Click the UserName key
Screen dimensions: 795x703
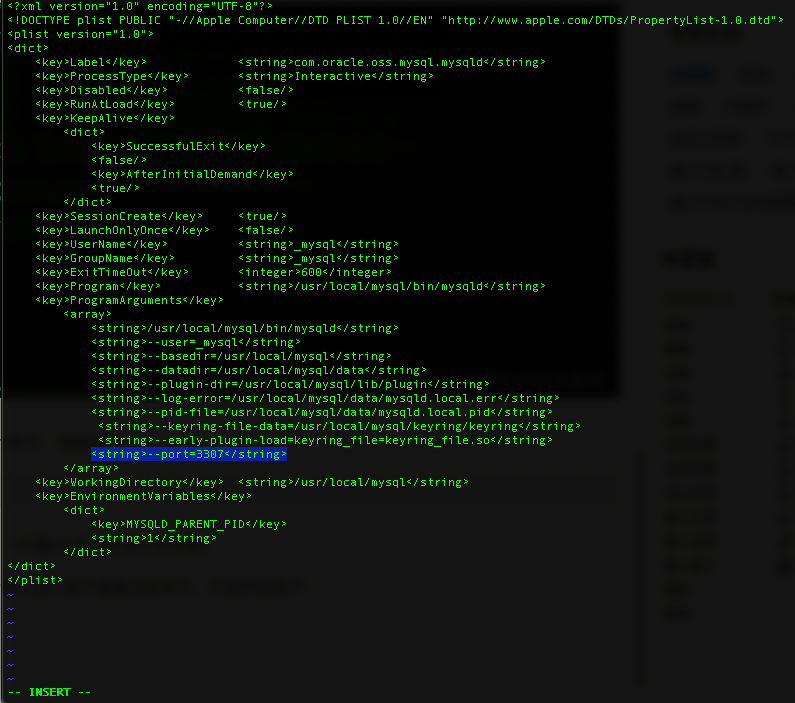click(101, 244)
